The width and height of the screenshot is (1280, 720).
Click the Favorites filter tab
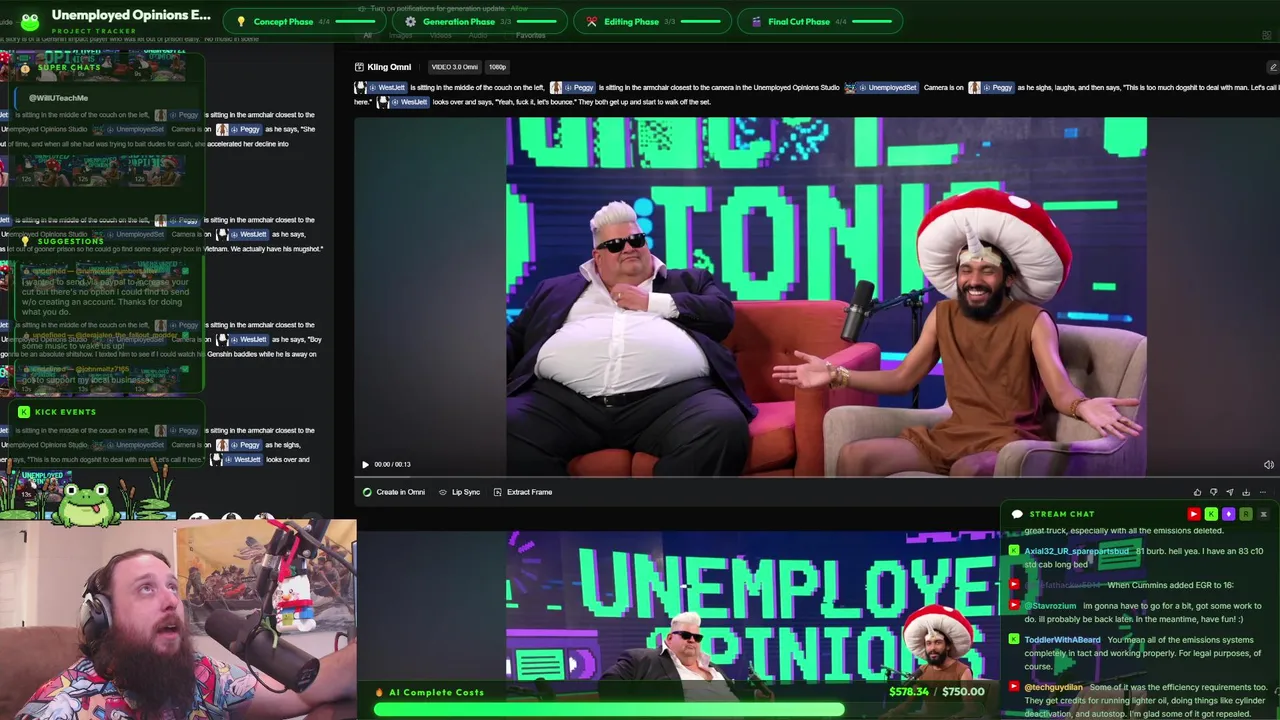point(530,36)
